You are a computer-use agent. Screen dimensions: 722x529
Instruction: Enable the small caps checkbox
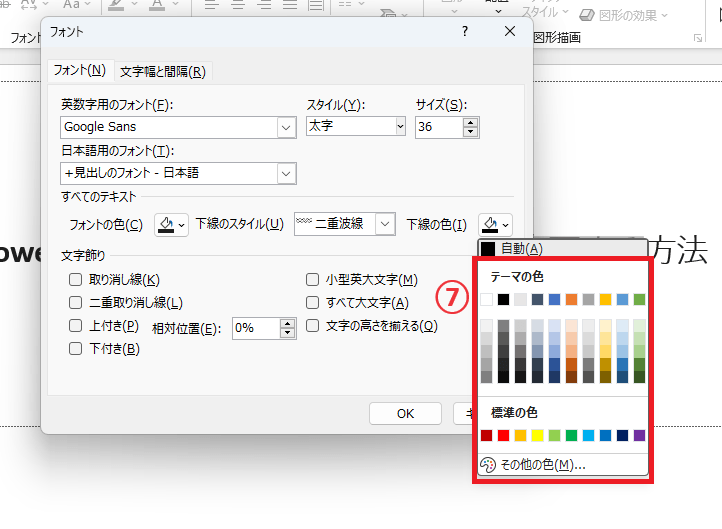(x=312, y=279)
